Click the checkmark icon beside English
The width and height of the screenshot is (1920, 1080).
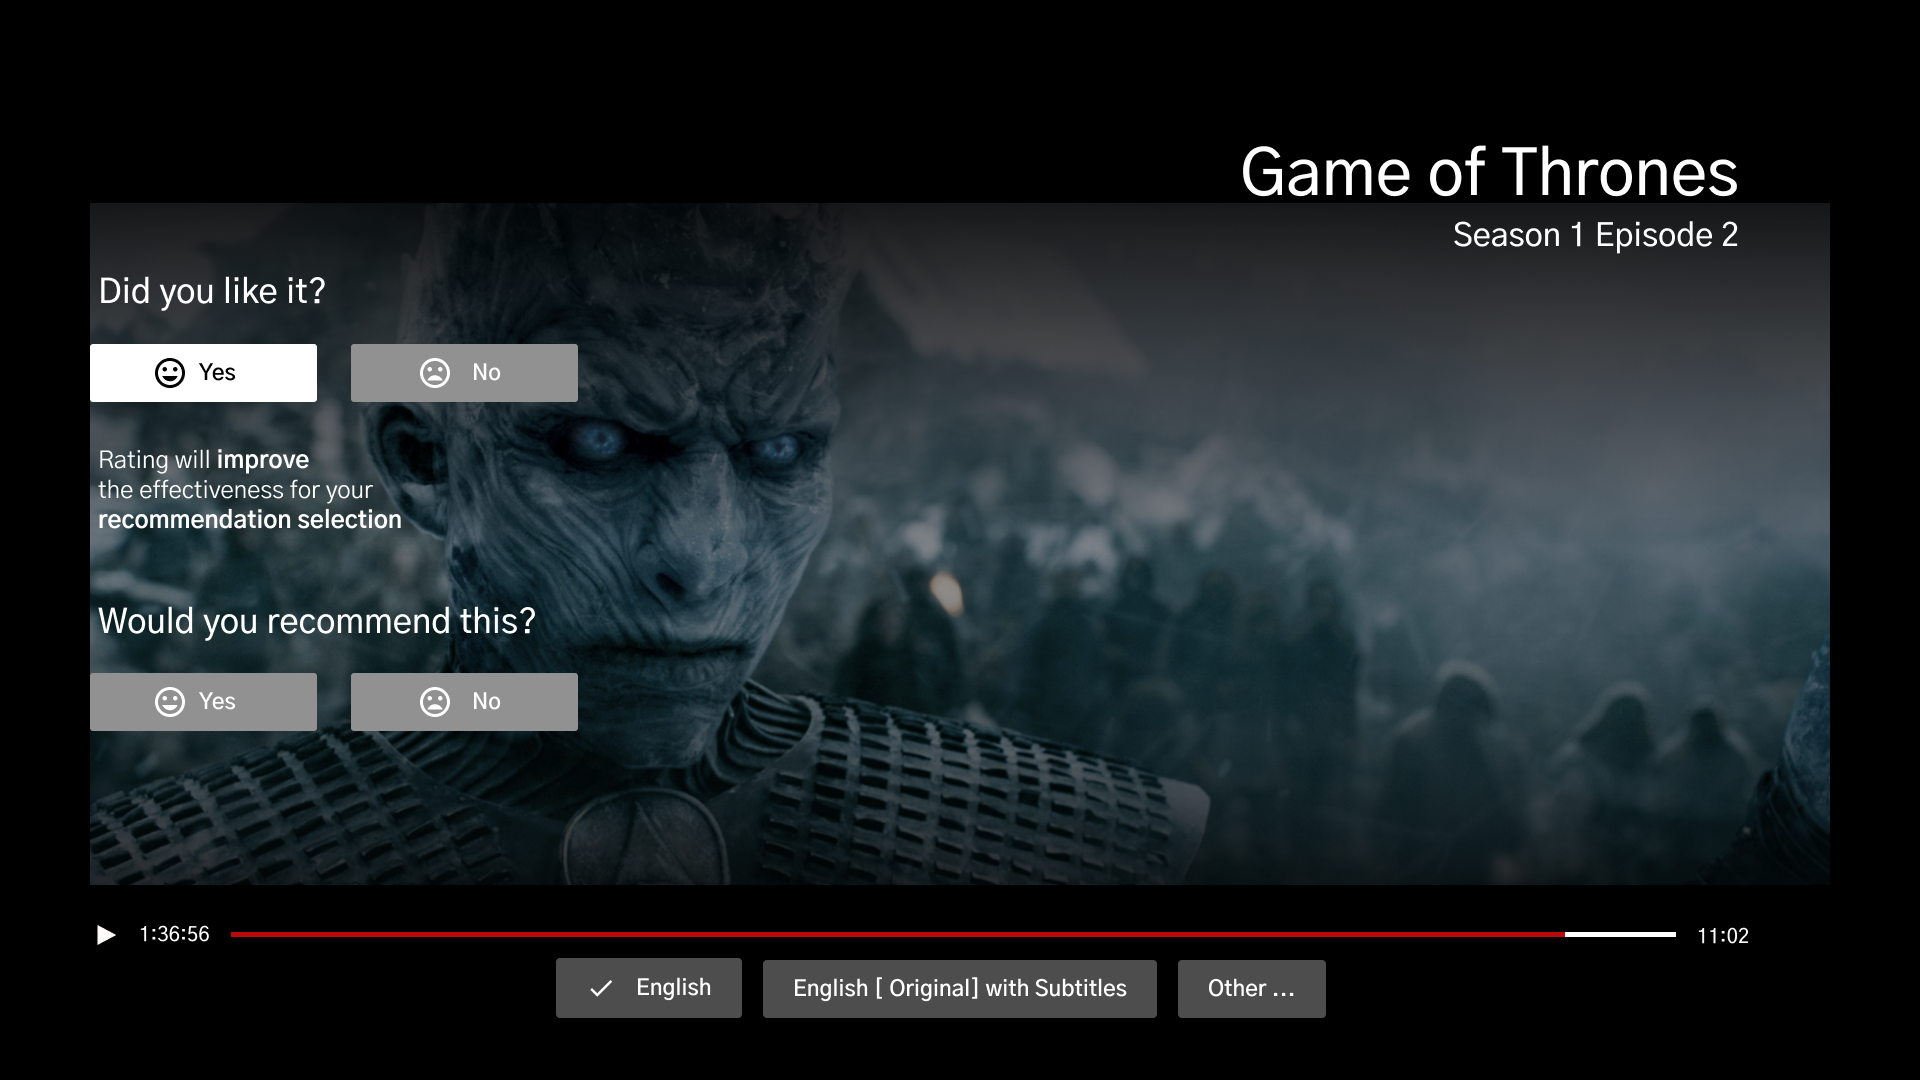[601, 989]
